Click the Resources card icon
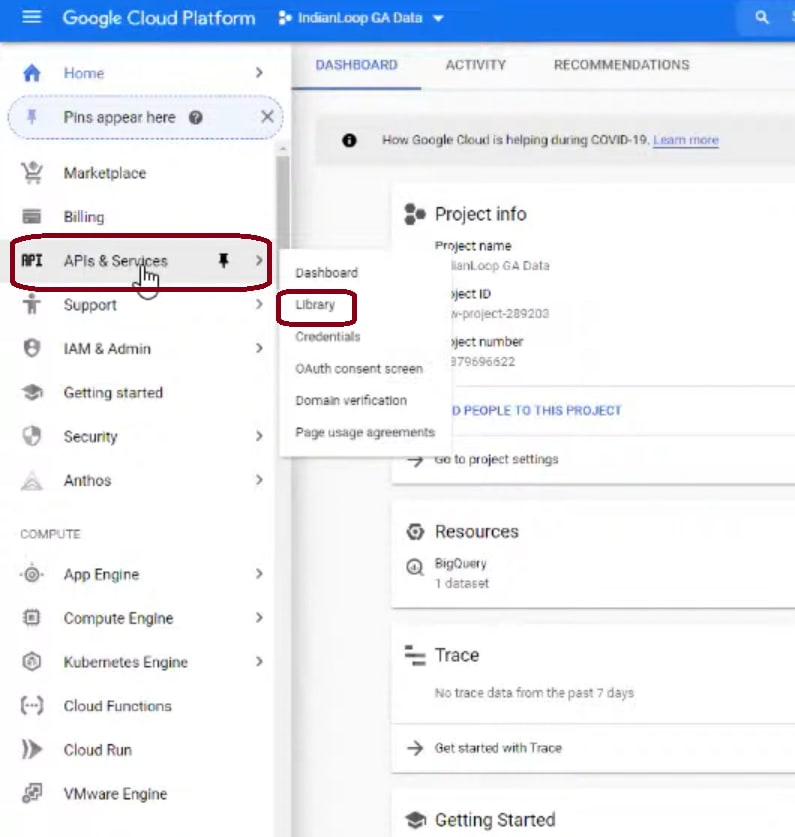 415,532
